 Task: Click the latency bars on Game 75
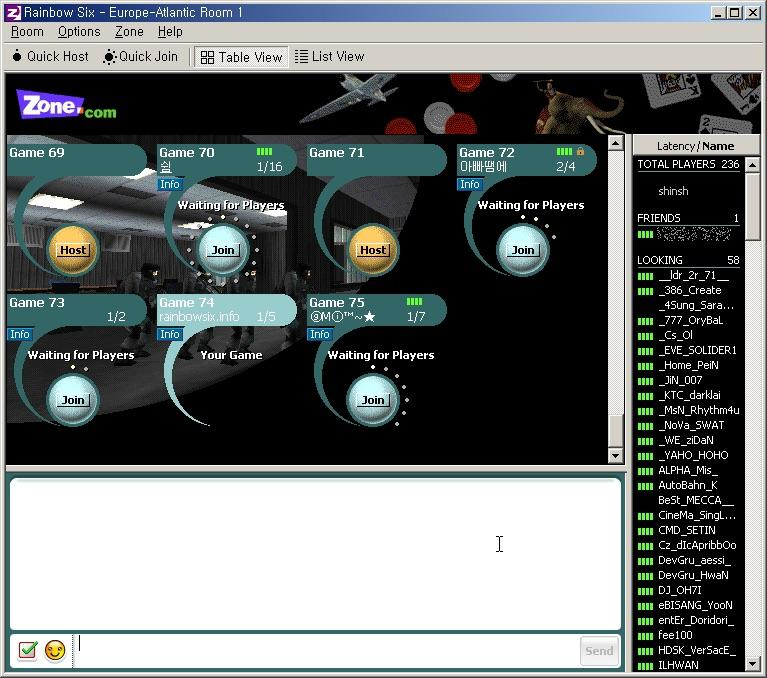point(414,301)
